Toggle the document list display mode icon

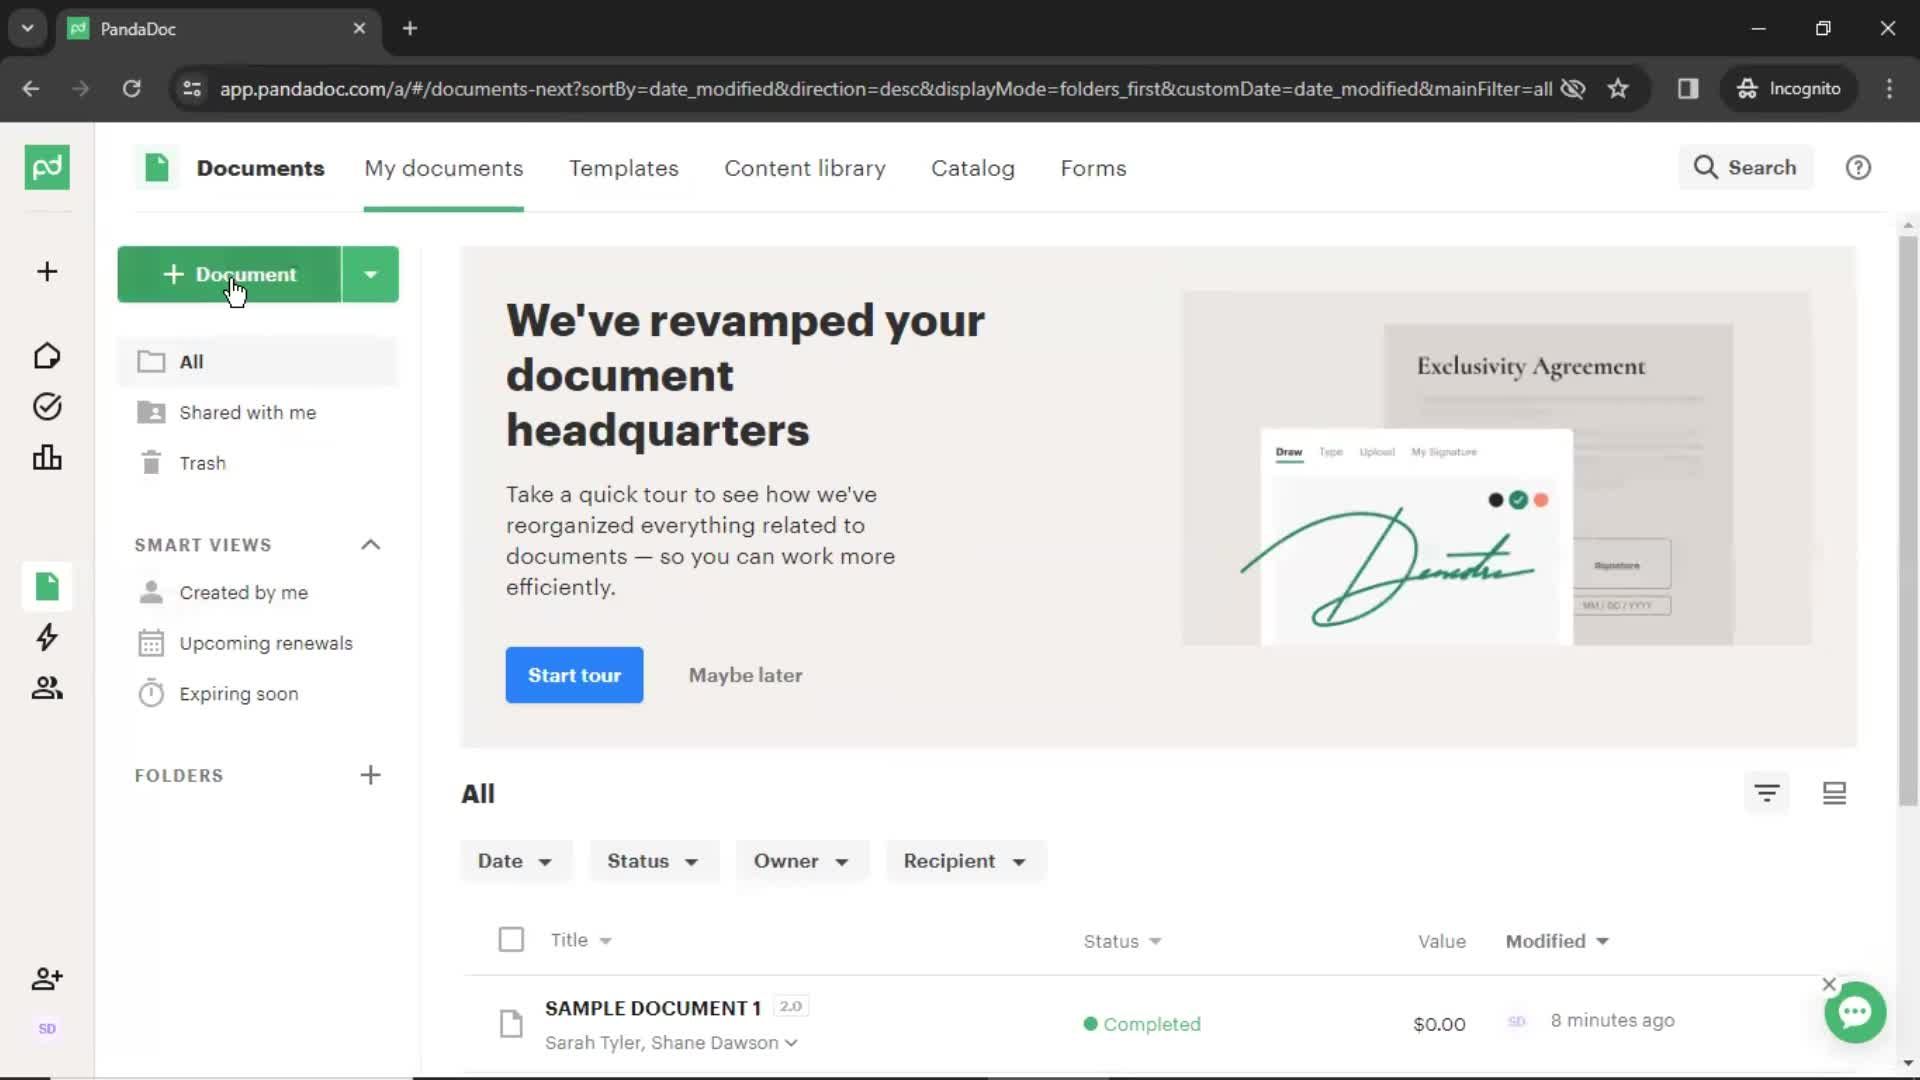1834,793
